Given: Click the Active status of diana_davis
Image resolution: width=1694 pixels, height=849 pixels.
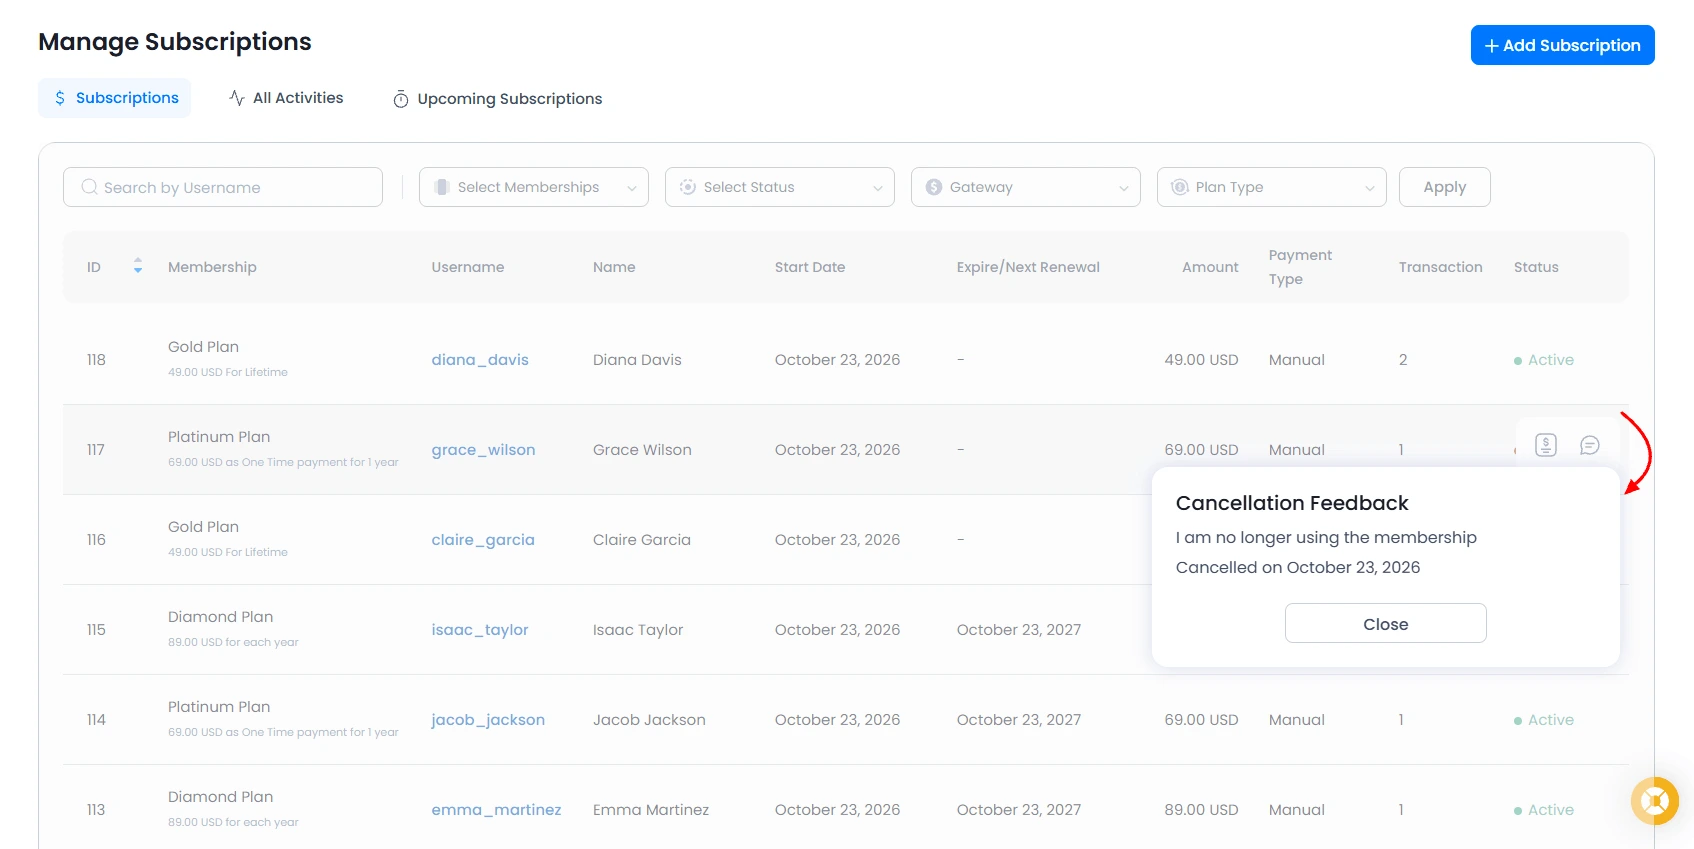Looking at the screenshot, I should (1544, 360).
